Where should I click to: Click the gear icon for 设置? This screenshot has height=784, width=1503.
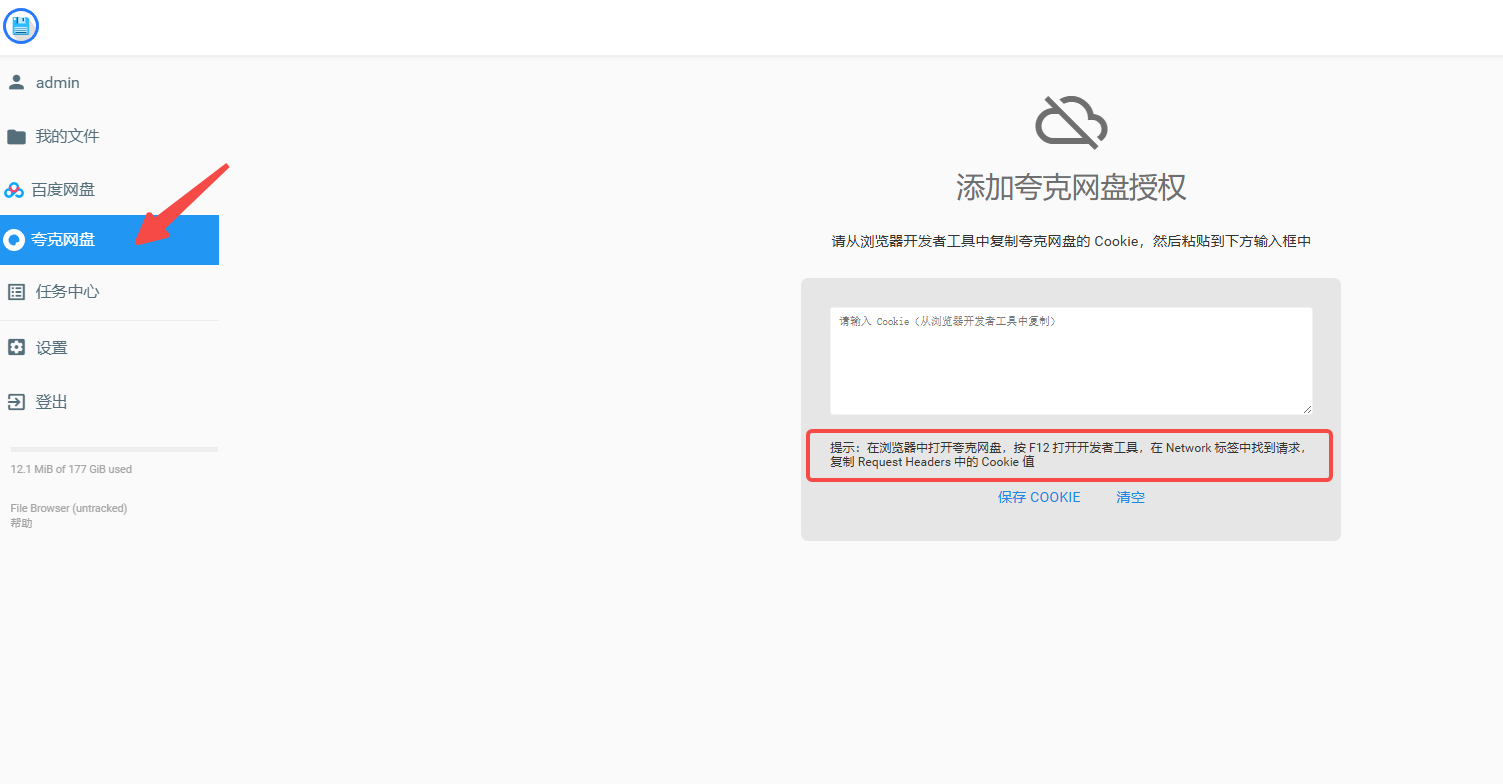pyautogui.click(x=16, y=347)
